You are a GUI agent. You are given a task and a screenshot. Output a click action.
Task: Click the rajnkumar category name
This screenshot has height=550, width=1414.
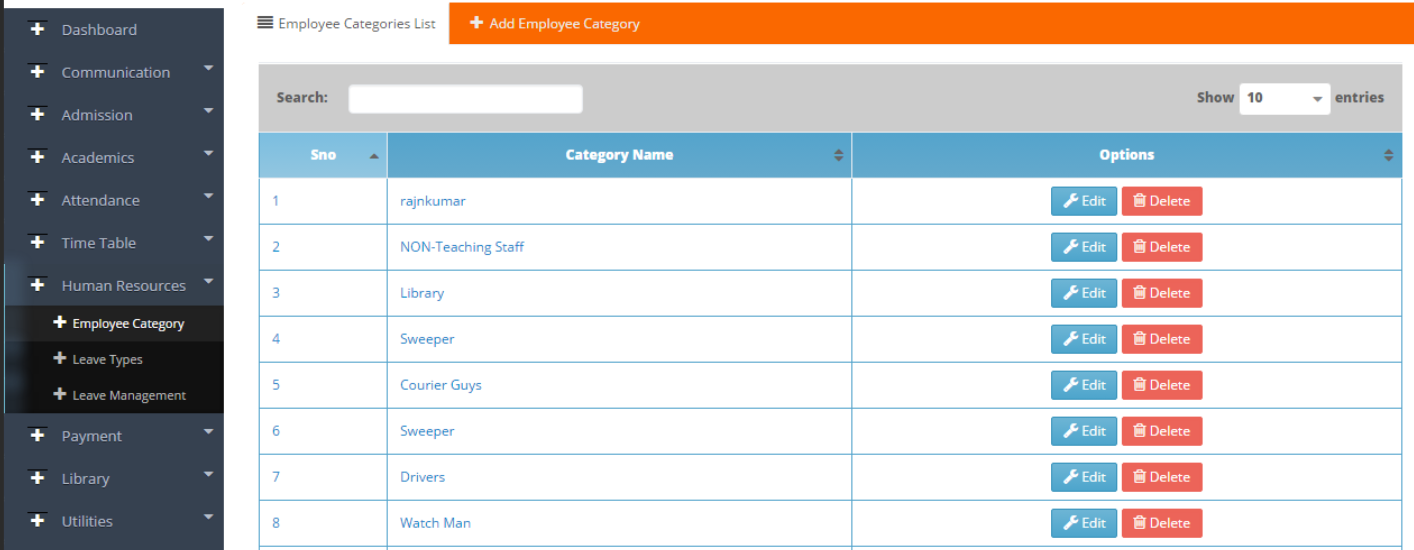(x=433, y=201)
